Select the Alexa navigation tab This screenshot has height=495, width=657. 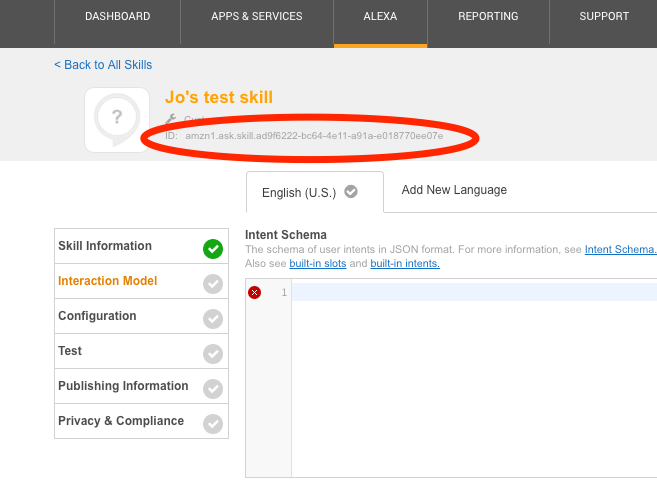(380, 17)
